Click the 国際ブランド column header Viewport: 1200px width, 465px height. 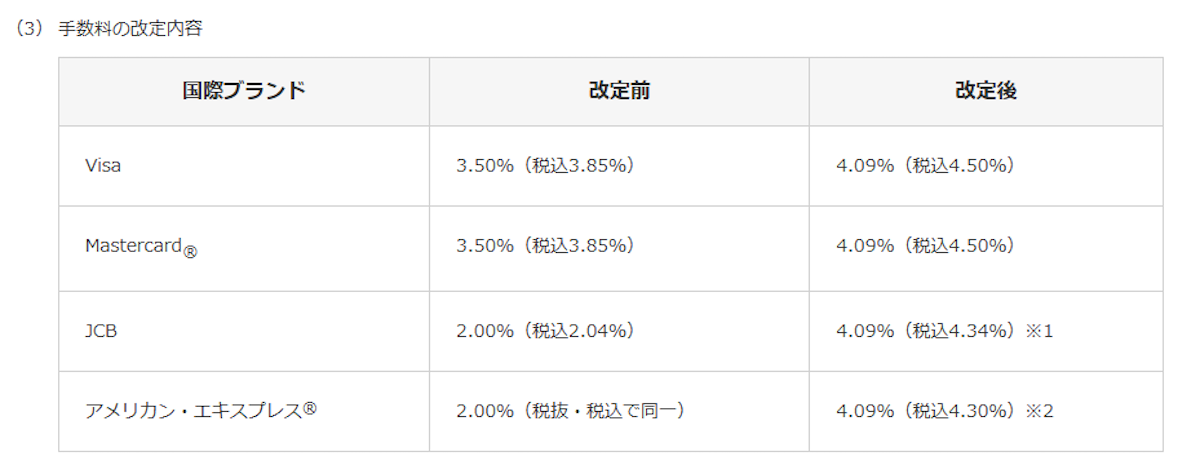click(x=244, y=91)
